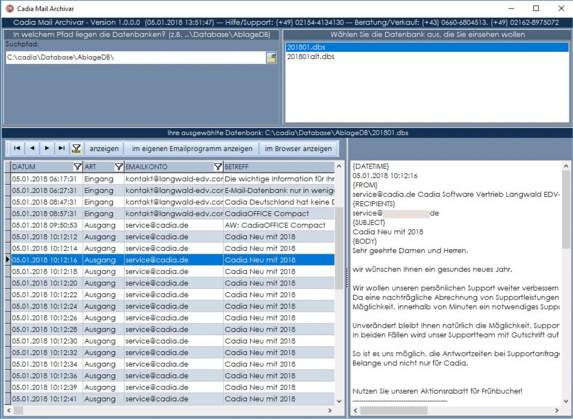This screenshot has height=419, width=573.
Task: Click the Suchpfad path input field
Action: [136, 58]
